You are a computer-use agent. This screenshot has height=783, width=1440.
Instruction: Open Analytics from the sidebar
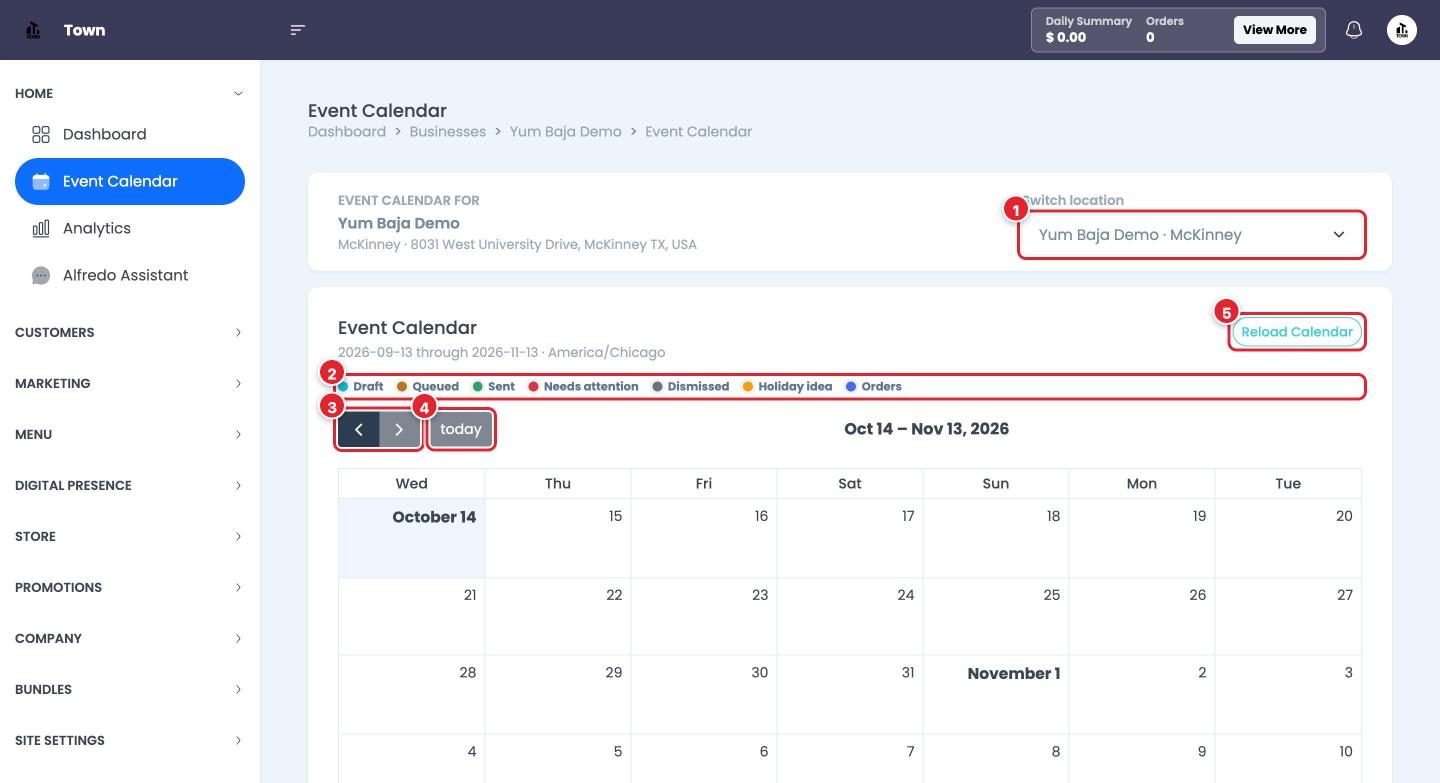pos(130,228)
